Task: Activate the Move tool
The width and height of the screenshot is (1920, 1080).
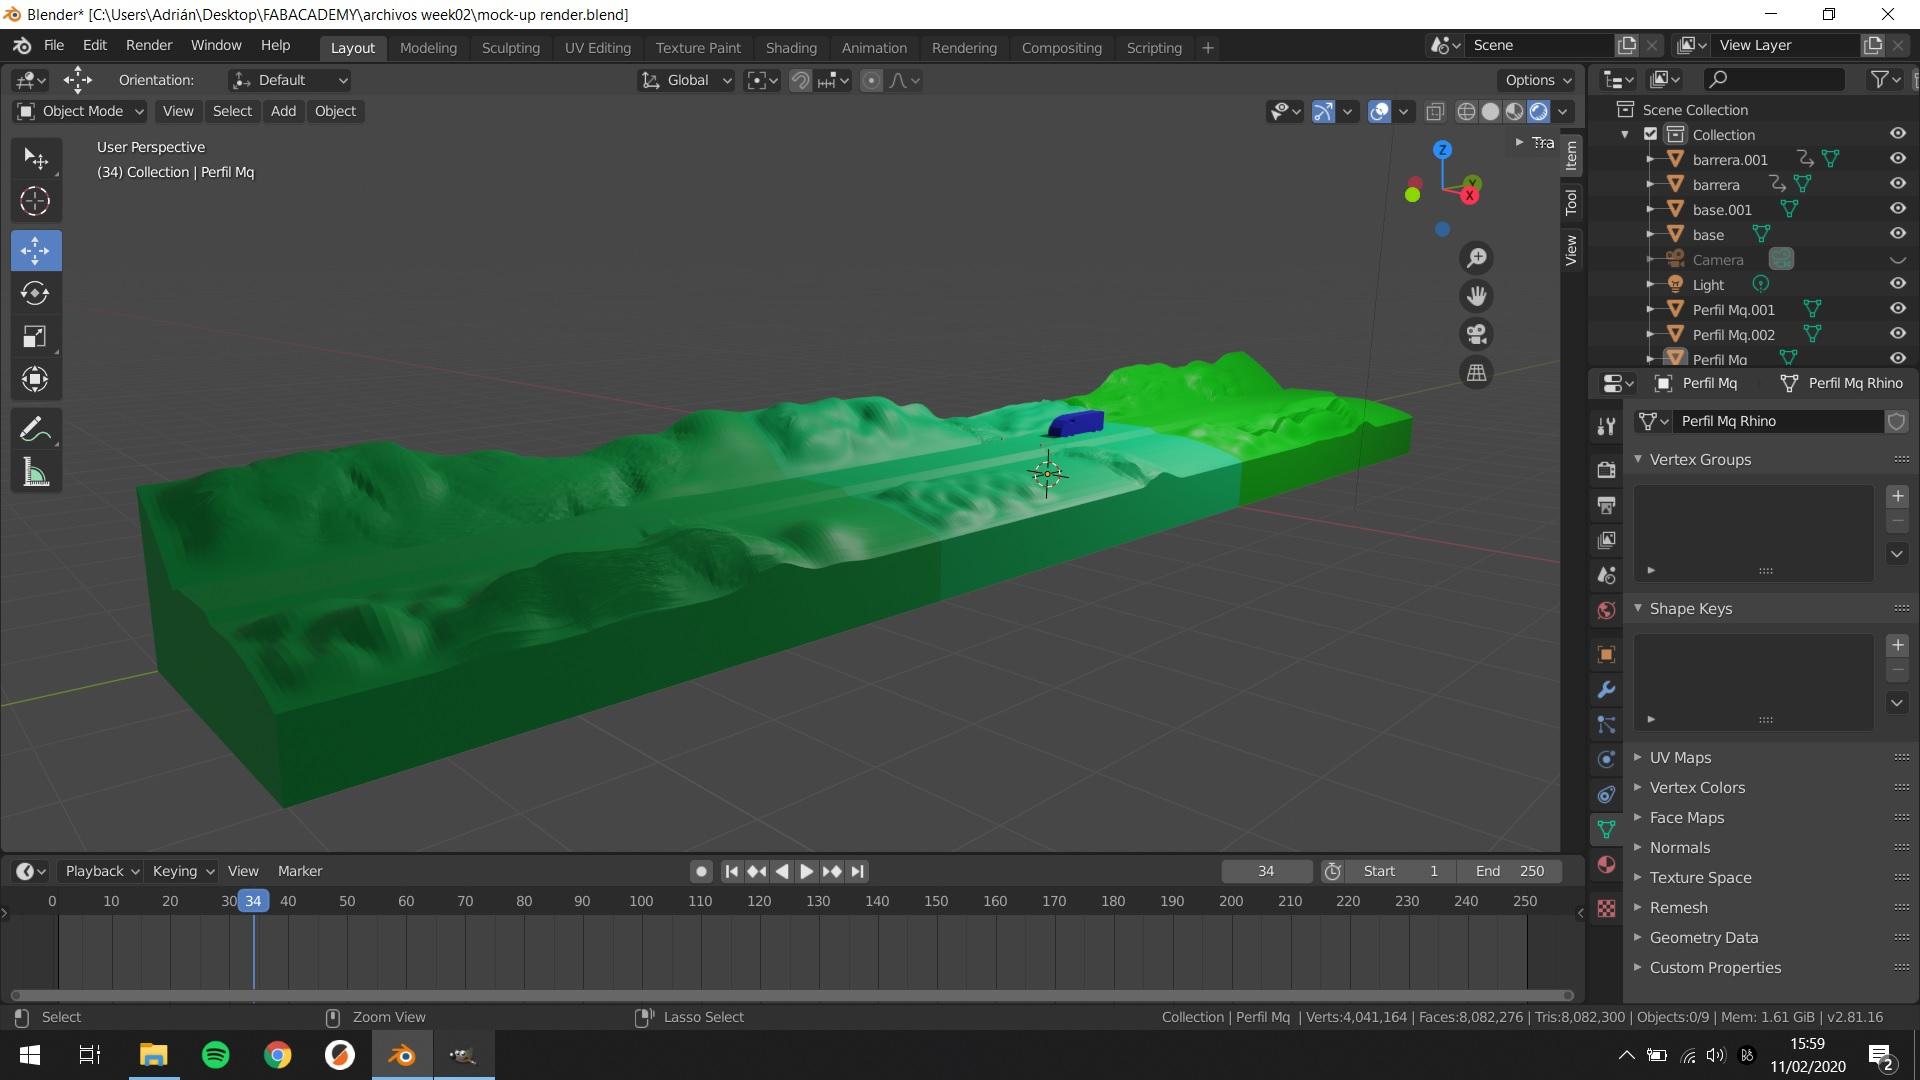Action: coord(35,250)
